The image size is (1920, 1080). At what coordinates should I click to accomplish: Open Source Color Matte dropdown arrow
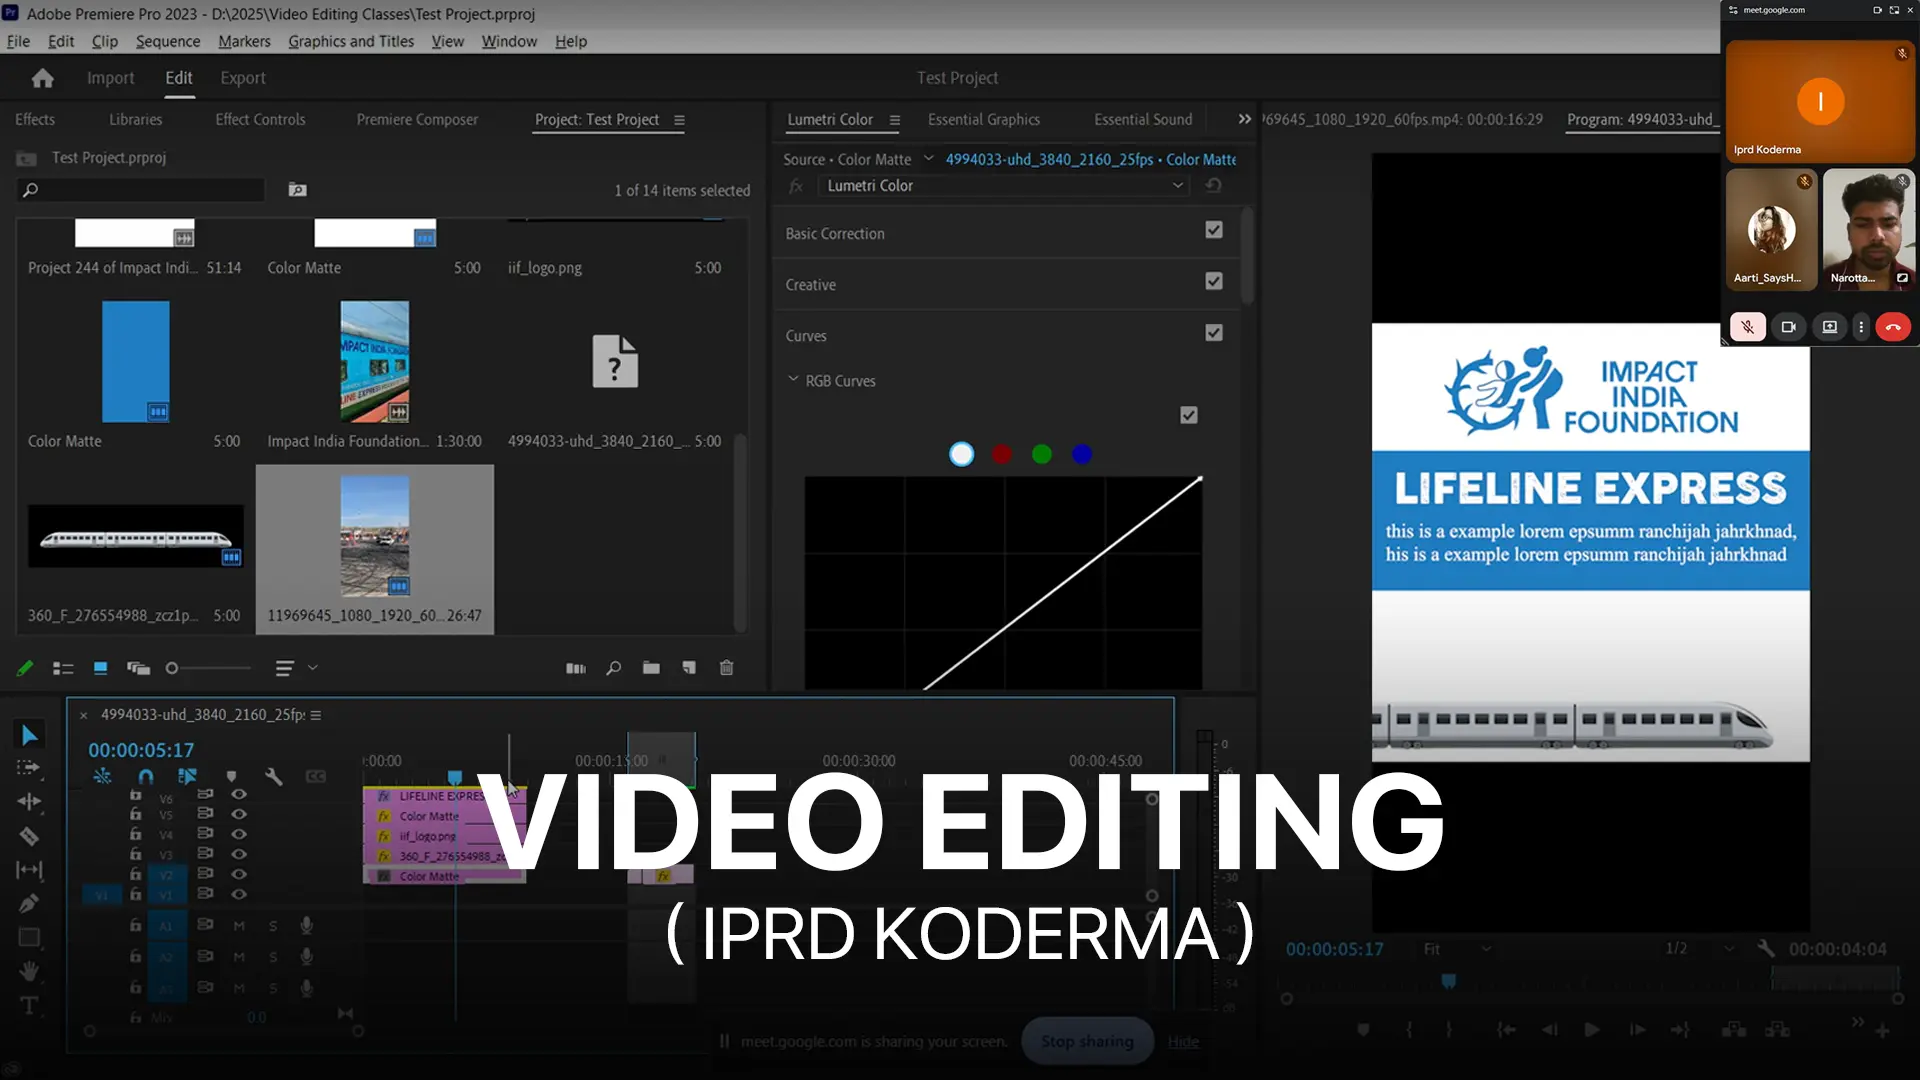(x=928, y=158)
